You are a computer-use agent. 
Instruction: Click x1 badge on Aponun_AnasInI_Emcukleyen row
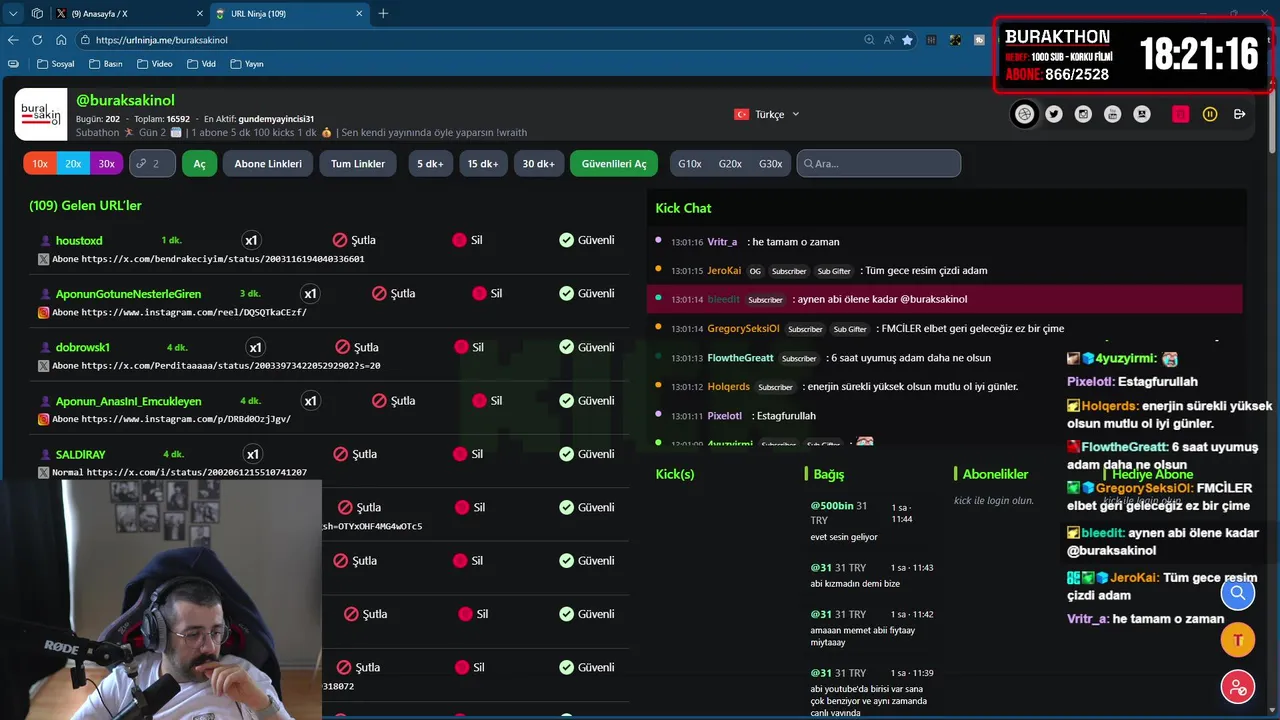pos(310,401)
